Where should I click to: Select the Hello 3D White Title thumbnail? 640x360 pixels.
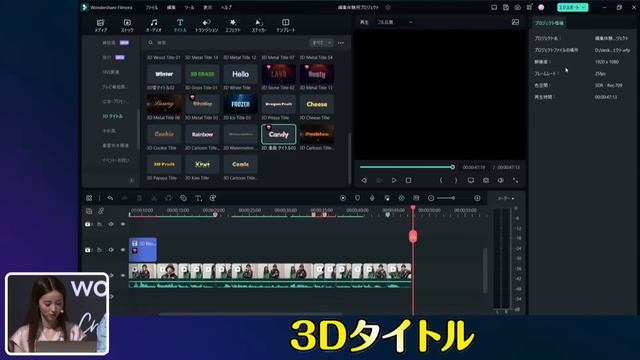240,74
